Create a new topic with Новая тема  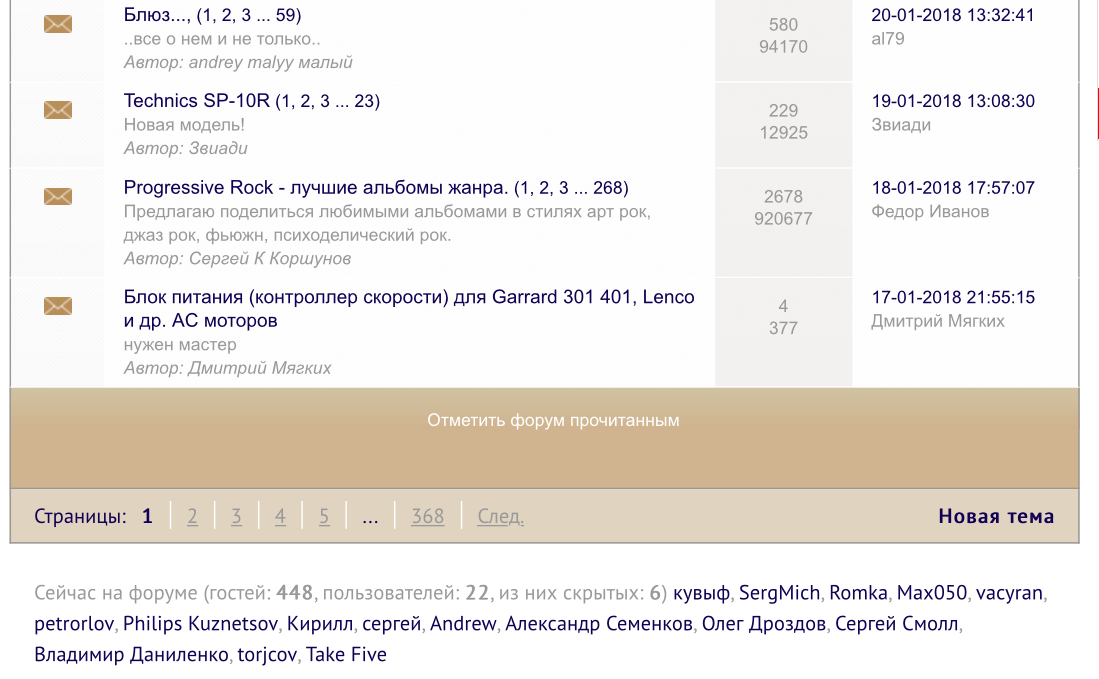[995, 517]
